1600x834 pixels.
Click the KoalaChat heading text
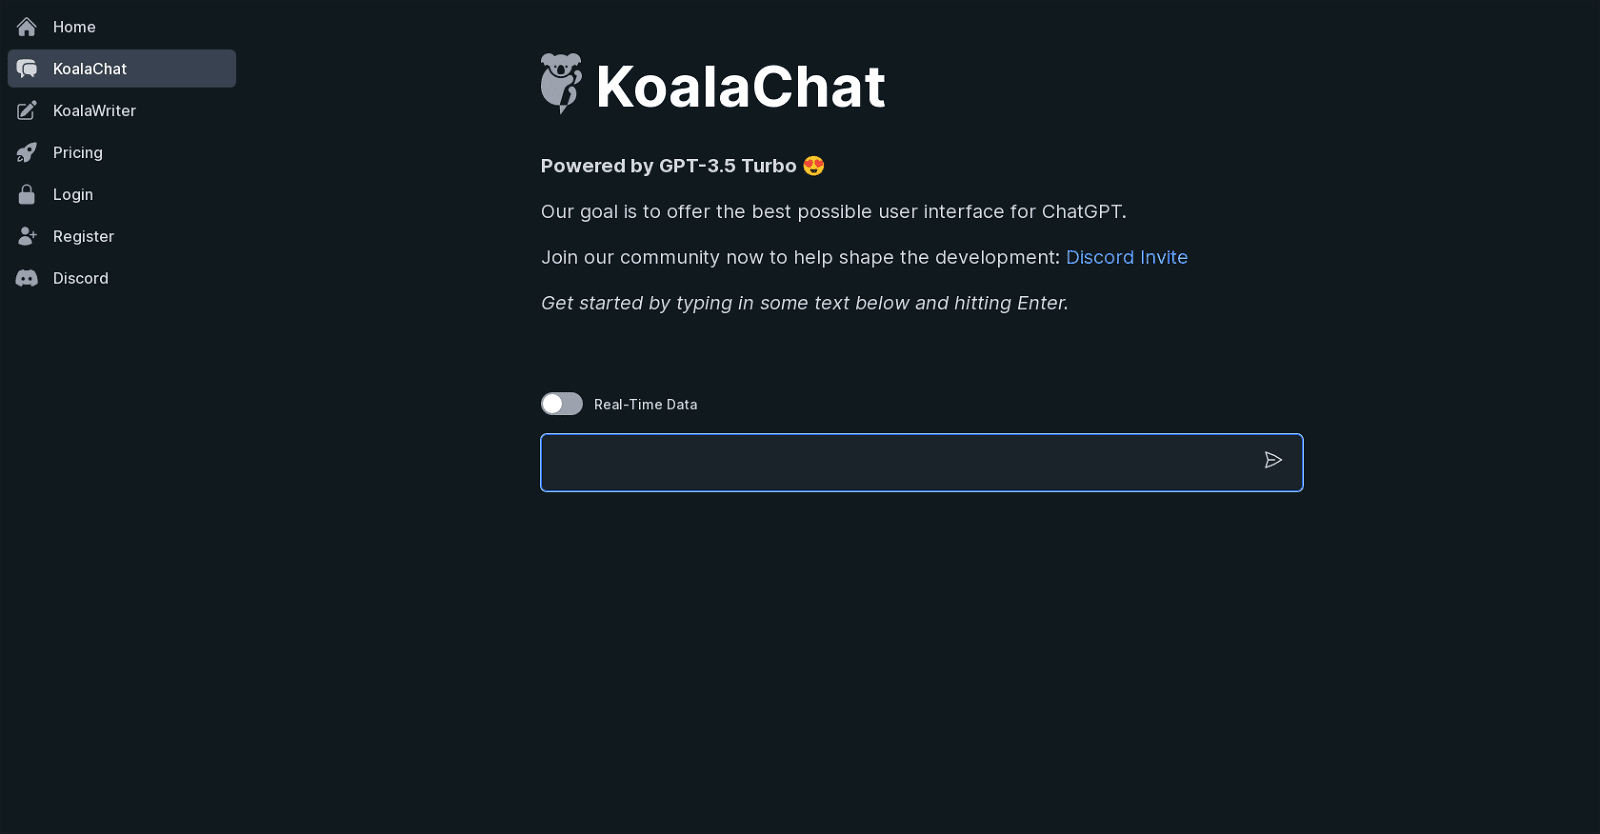coord(740,86)
